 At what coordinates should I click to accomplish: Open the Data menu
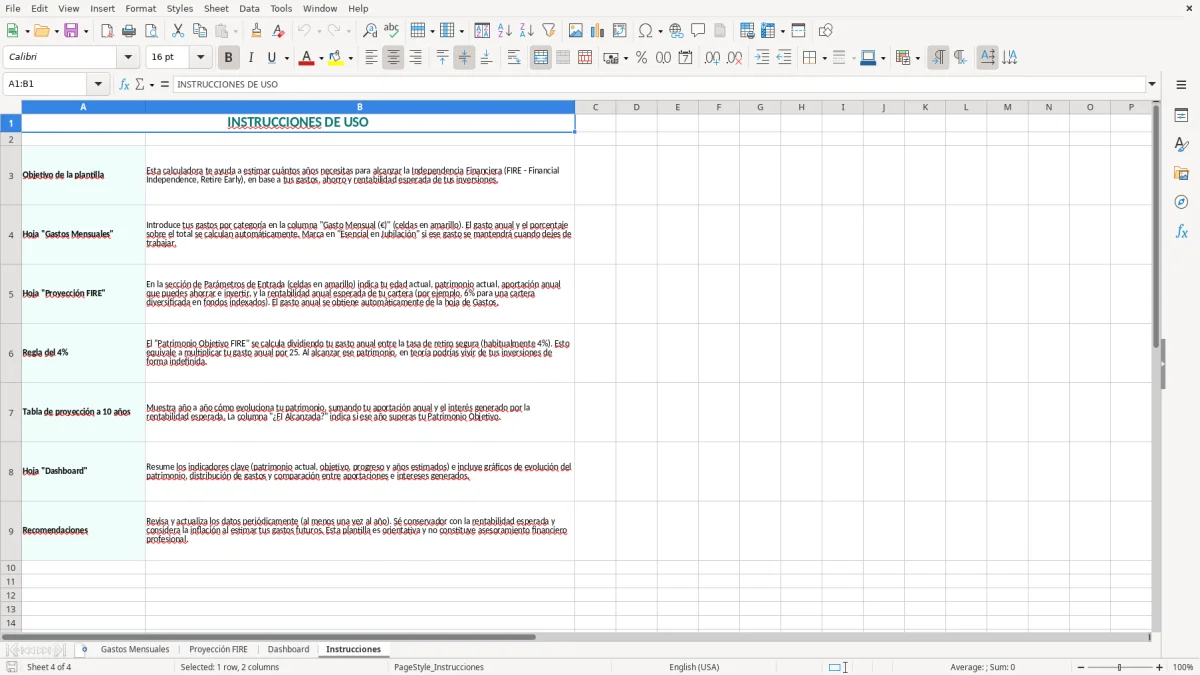point(249,8)
